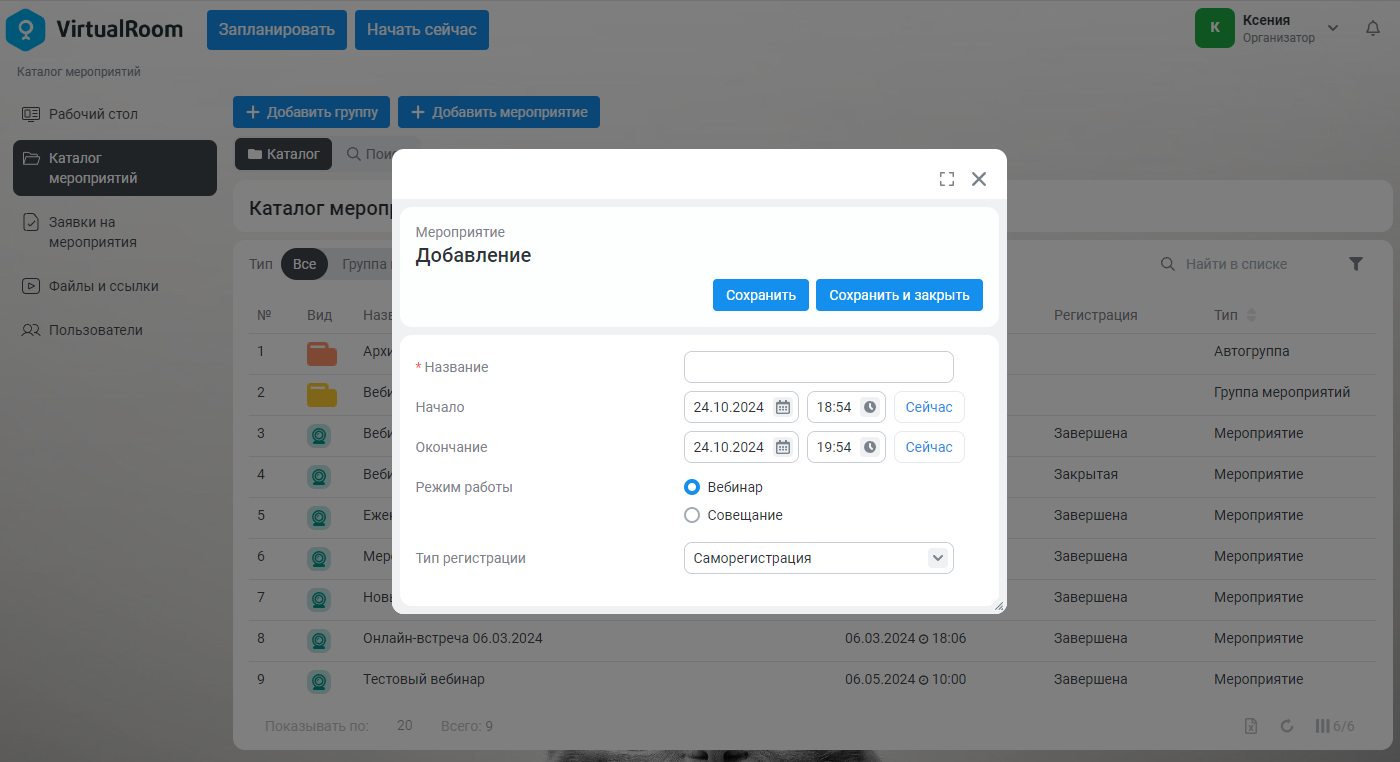This screenshot has height=762, width=1400.
Task: Click the Запланировать button
Action: point(277,29)
